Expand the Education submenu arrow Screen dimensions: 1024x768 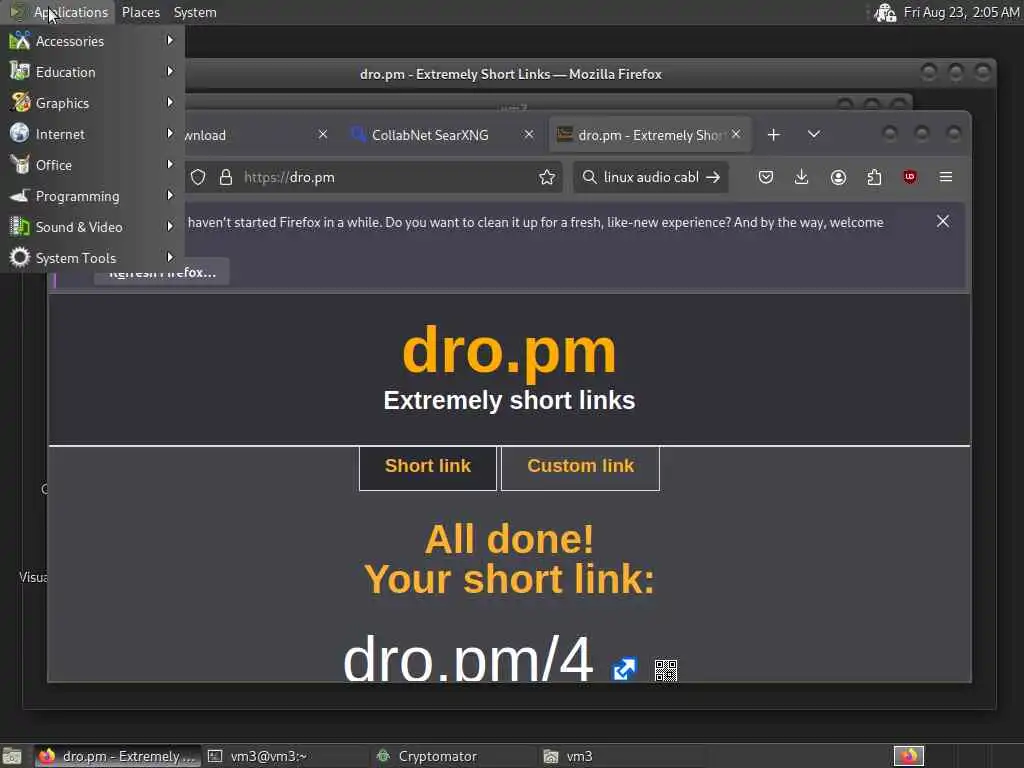(x=170, y=71)
